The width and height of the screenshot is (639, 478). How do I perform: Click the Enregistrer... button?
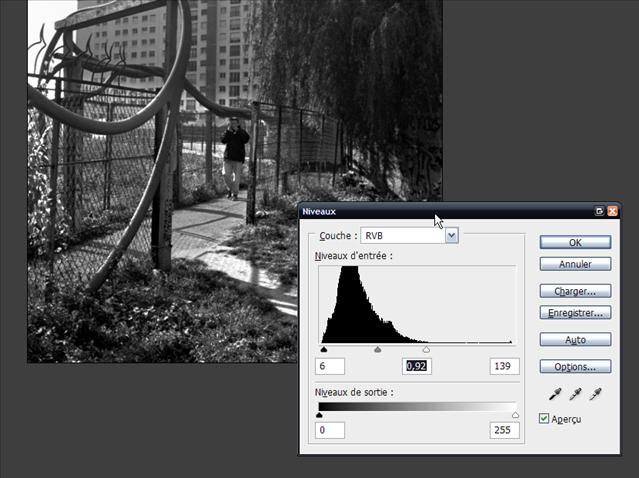pyautogui.click(x=575, y=313)
